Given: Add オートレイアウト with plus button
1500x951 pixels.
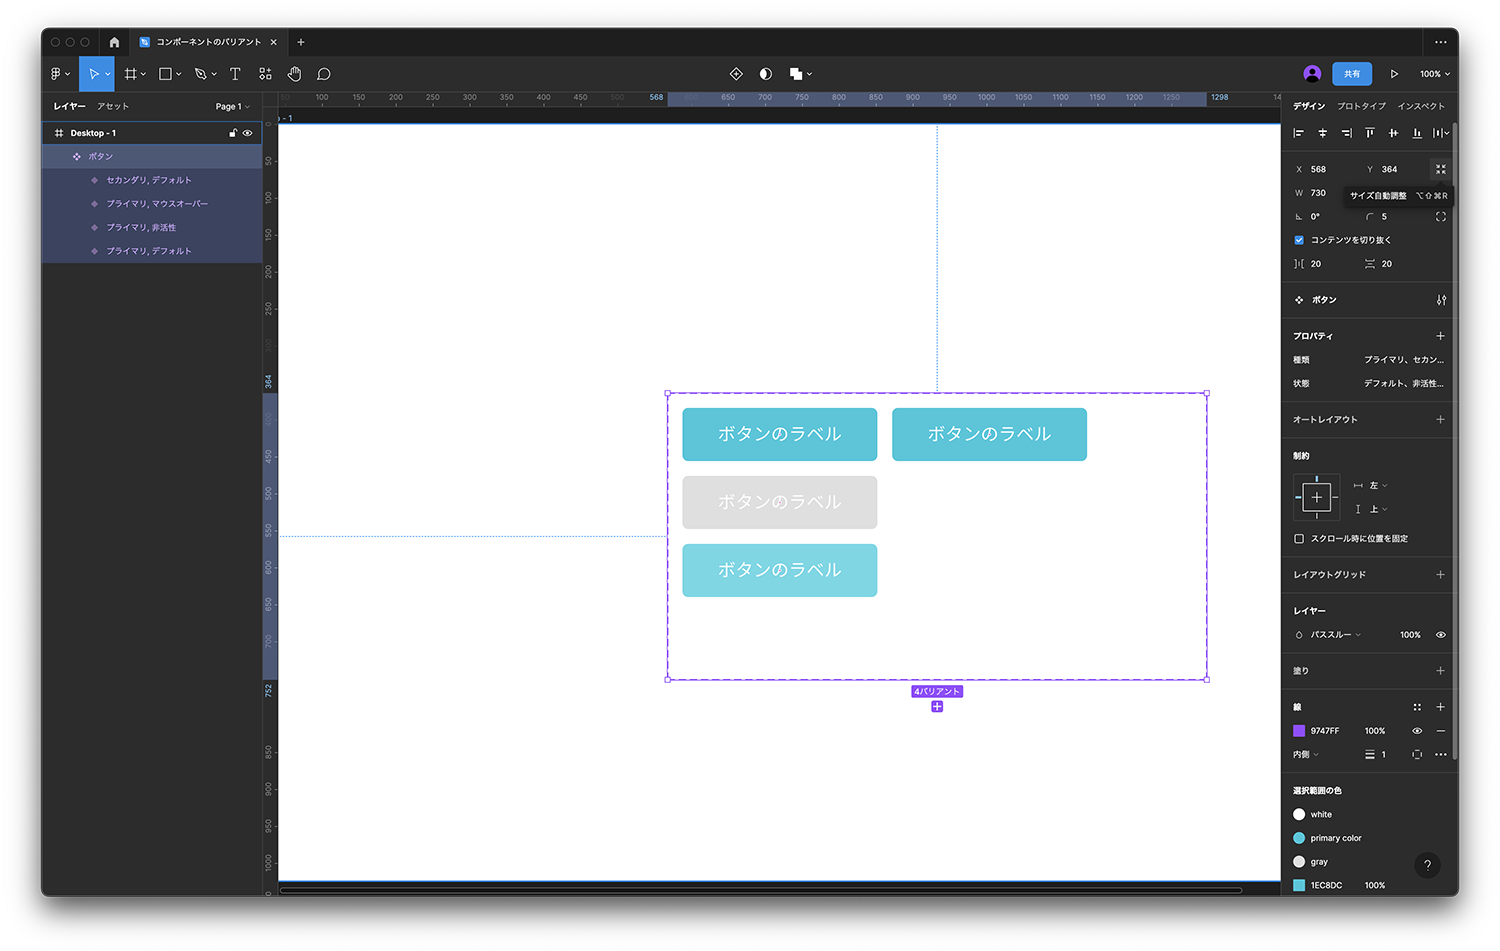Looking at the screenshot, I should pos(1441,420).
